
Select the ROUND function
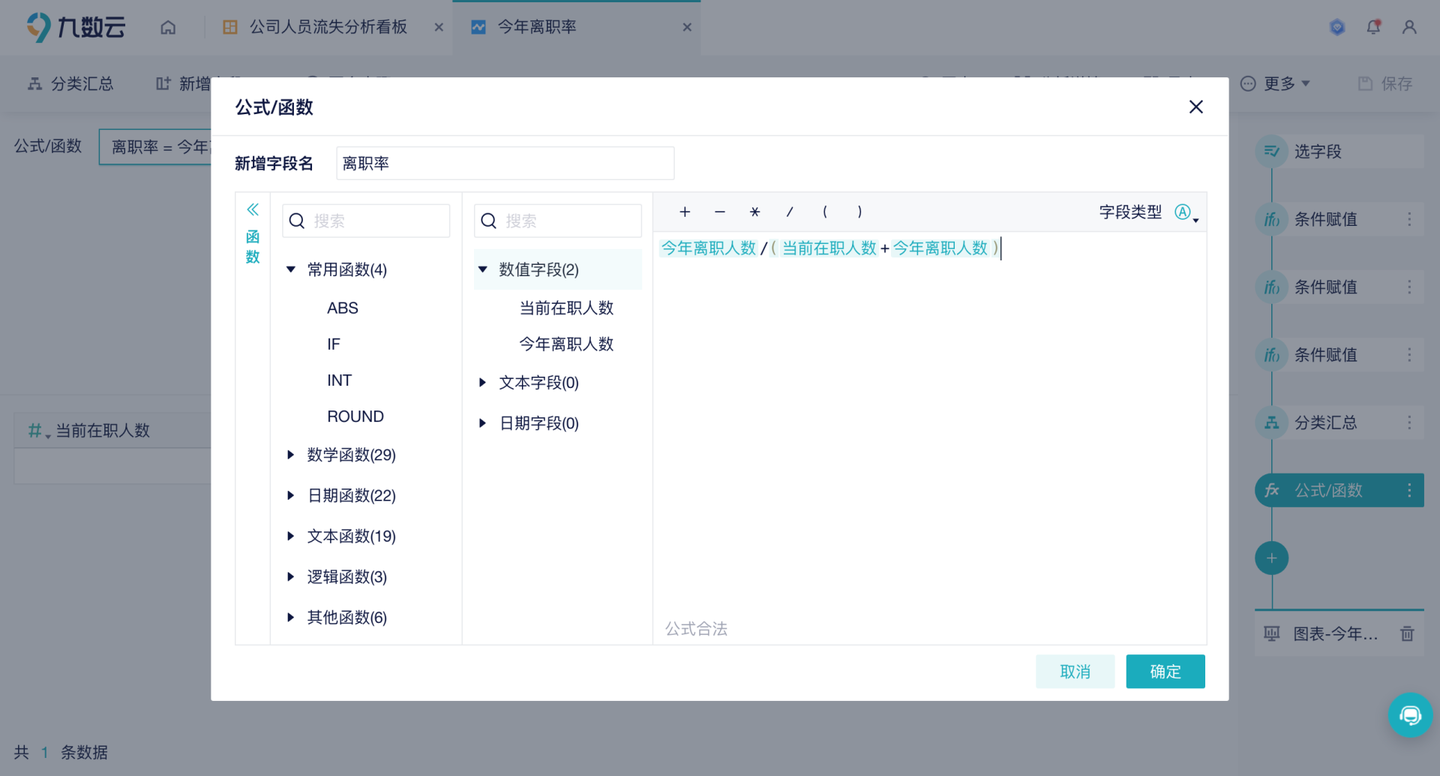coord(355,416)
